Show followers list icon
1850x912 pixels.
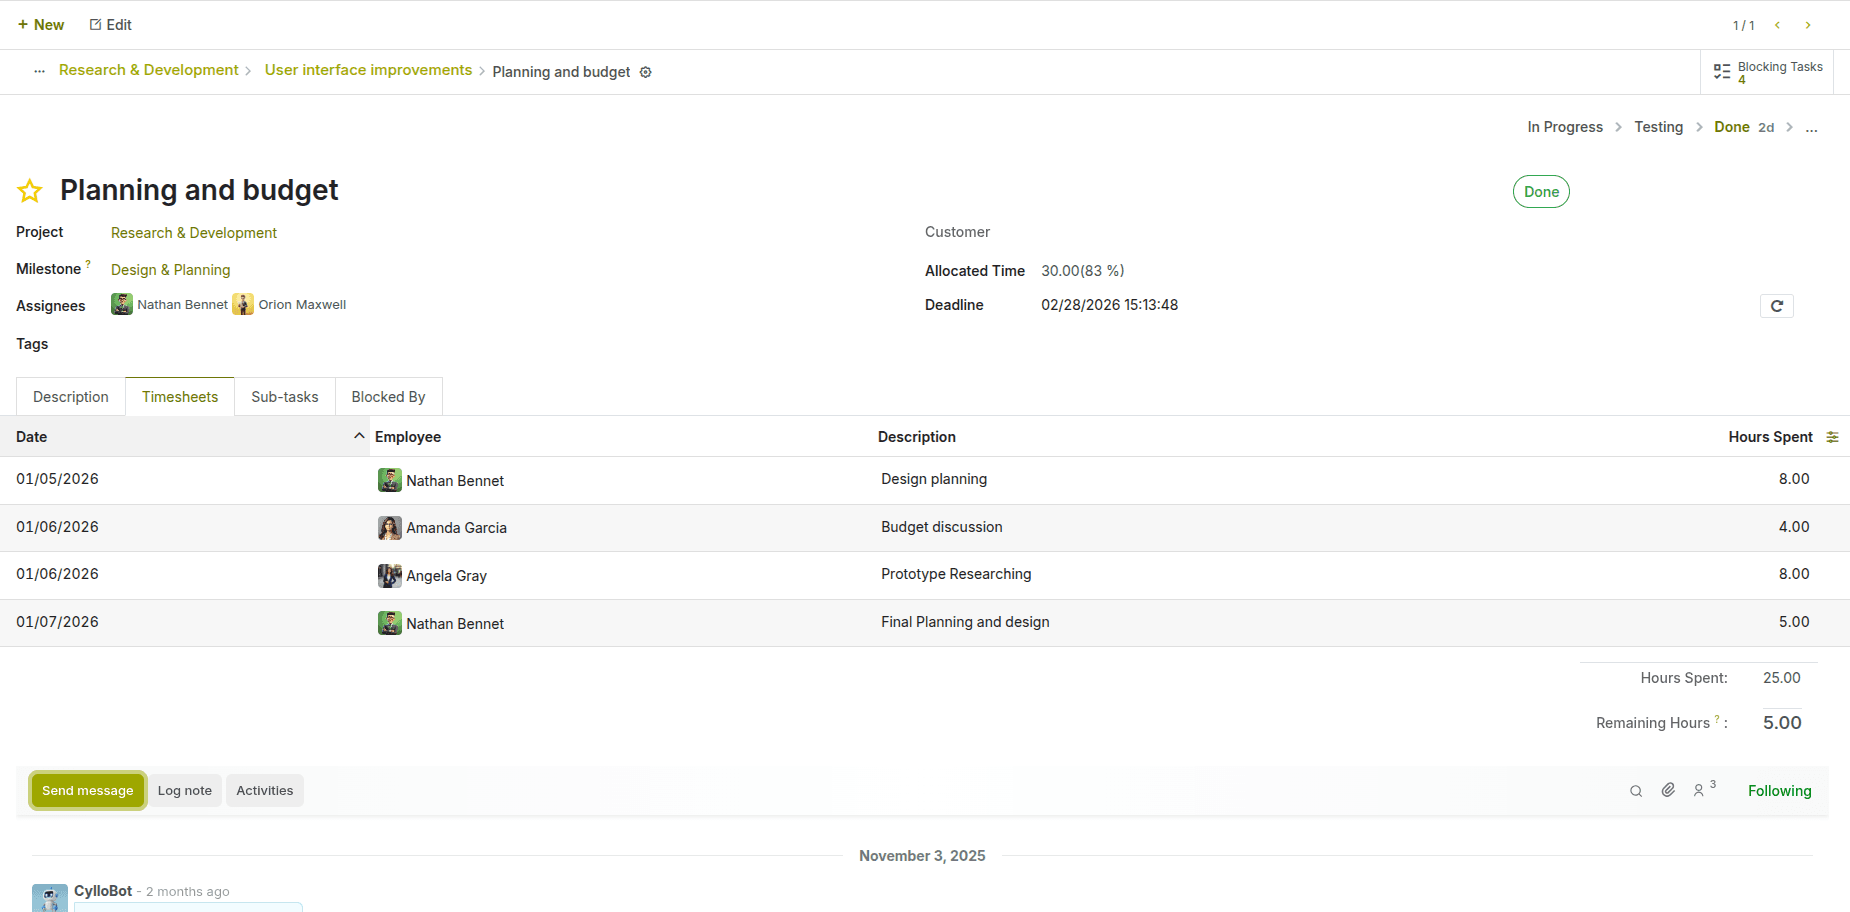pyautogui.click(x=1700, y=790)
